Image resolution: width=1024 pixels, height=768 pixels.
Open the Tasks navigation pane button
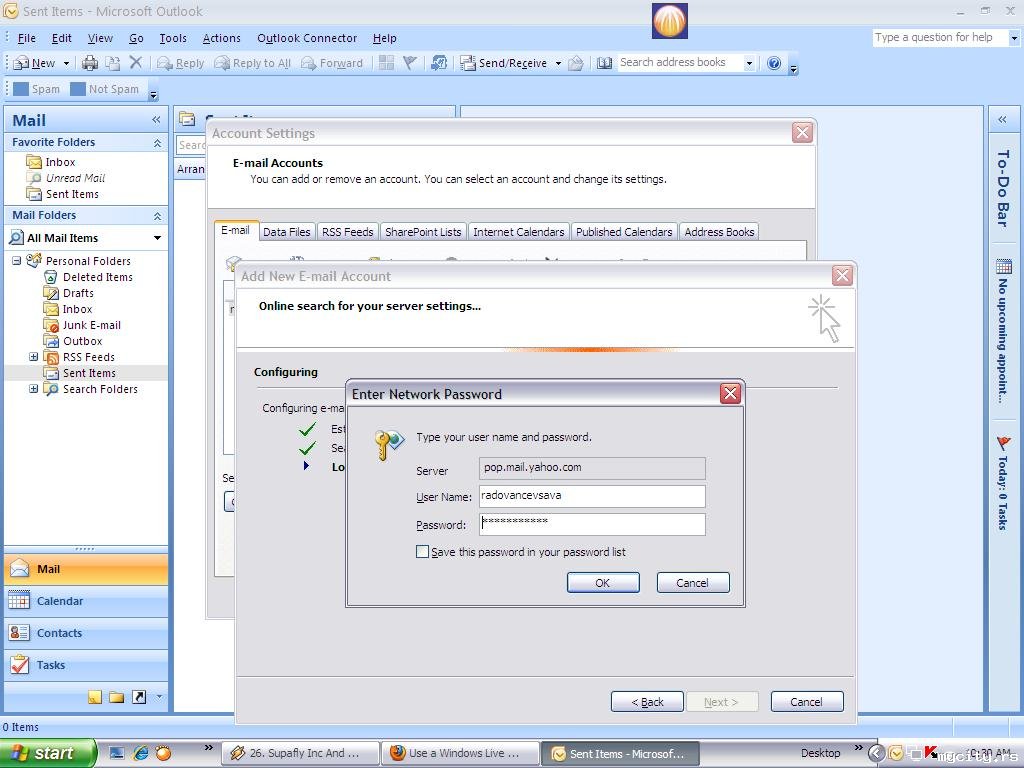pos(86,665)
